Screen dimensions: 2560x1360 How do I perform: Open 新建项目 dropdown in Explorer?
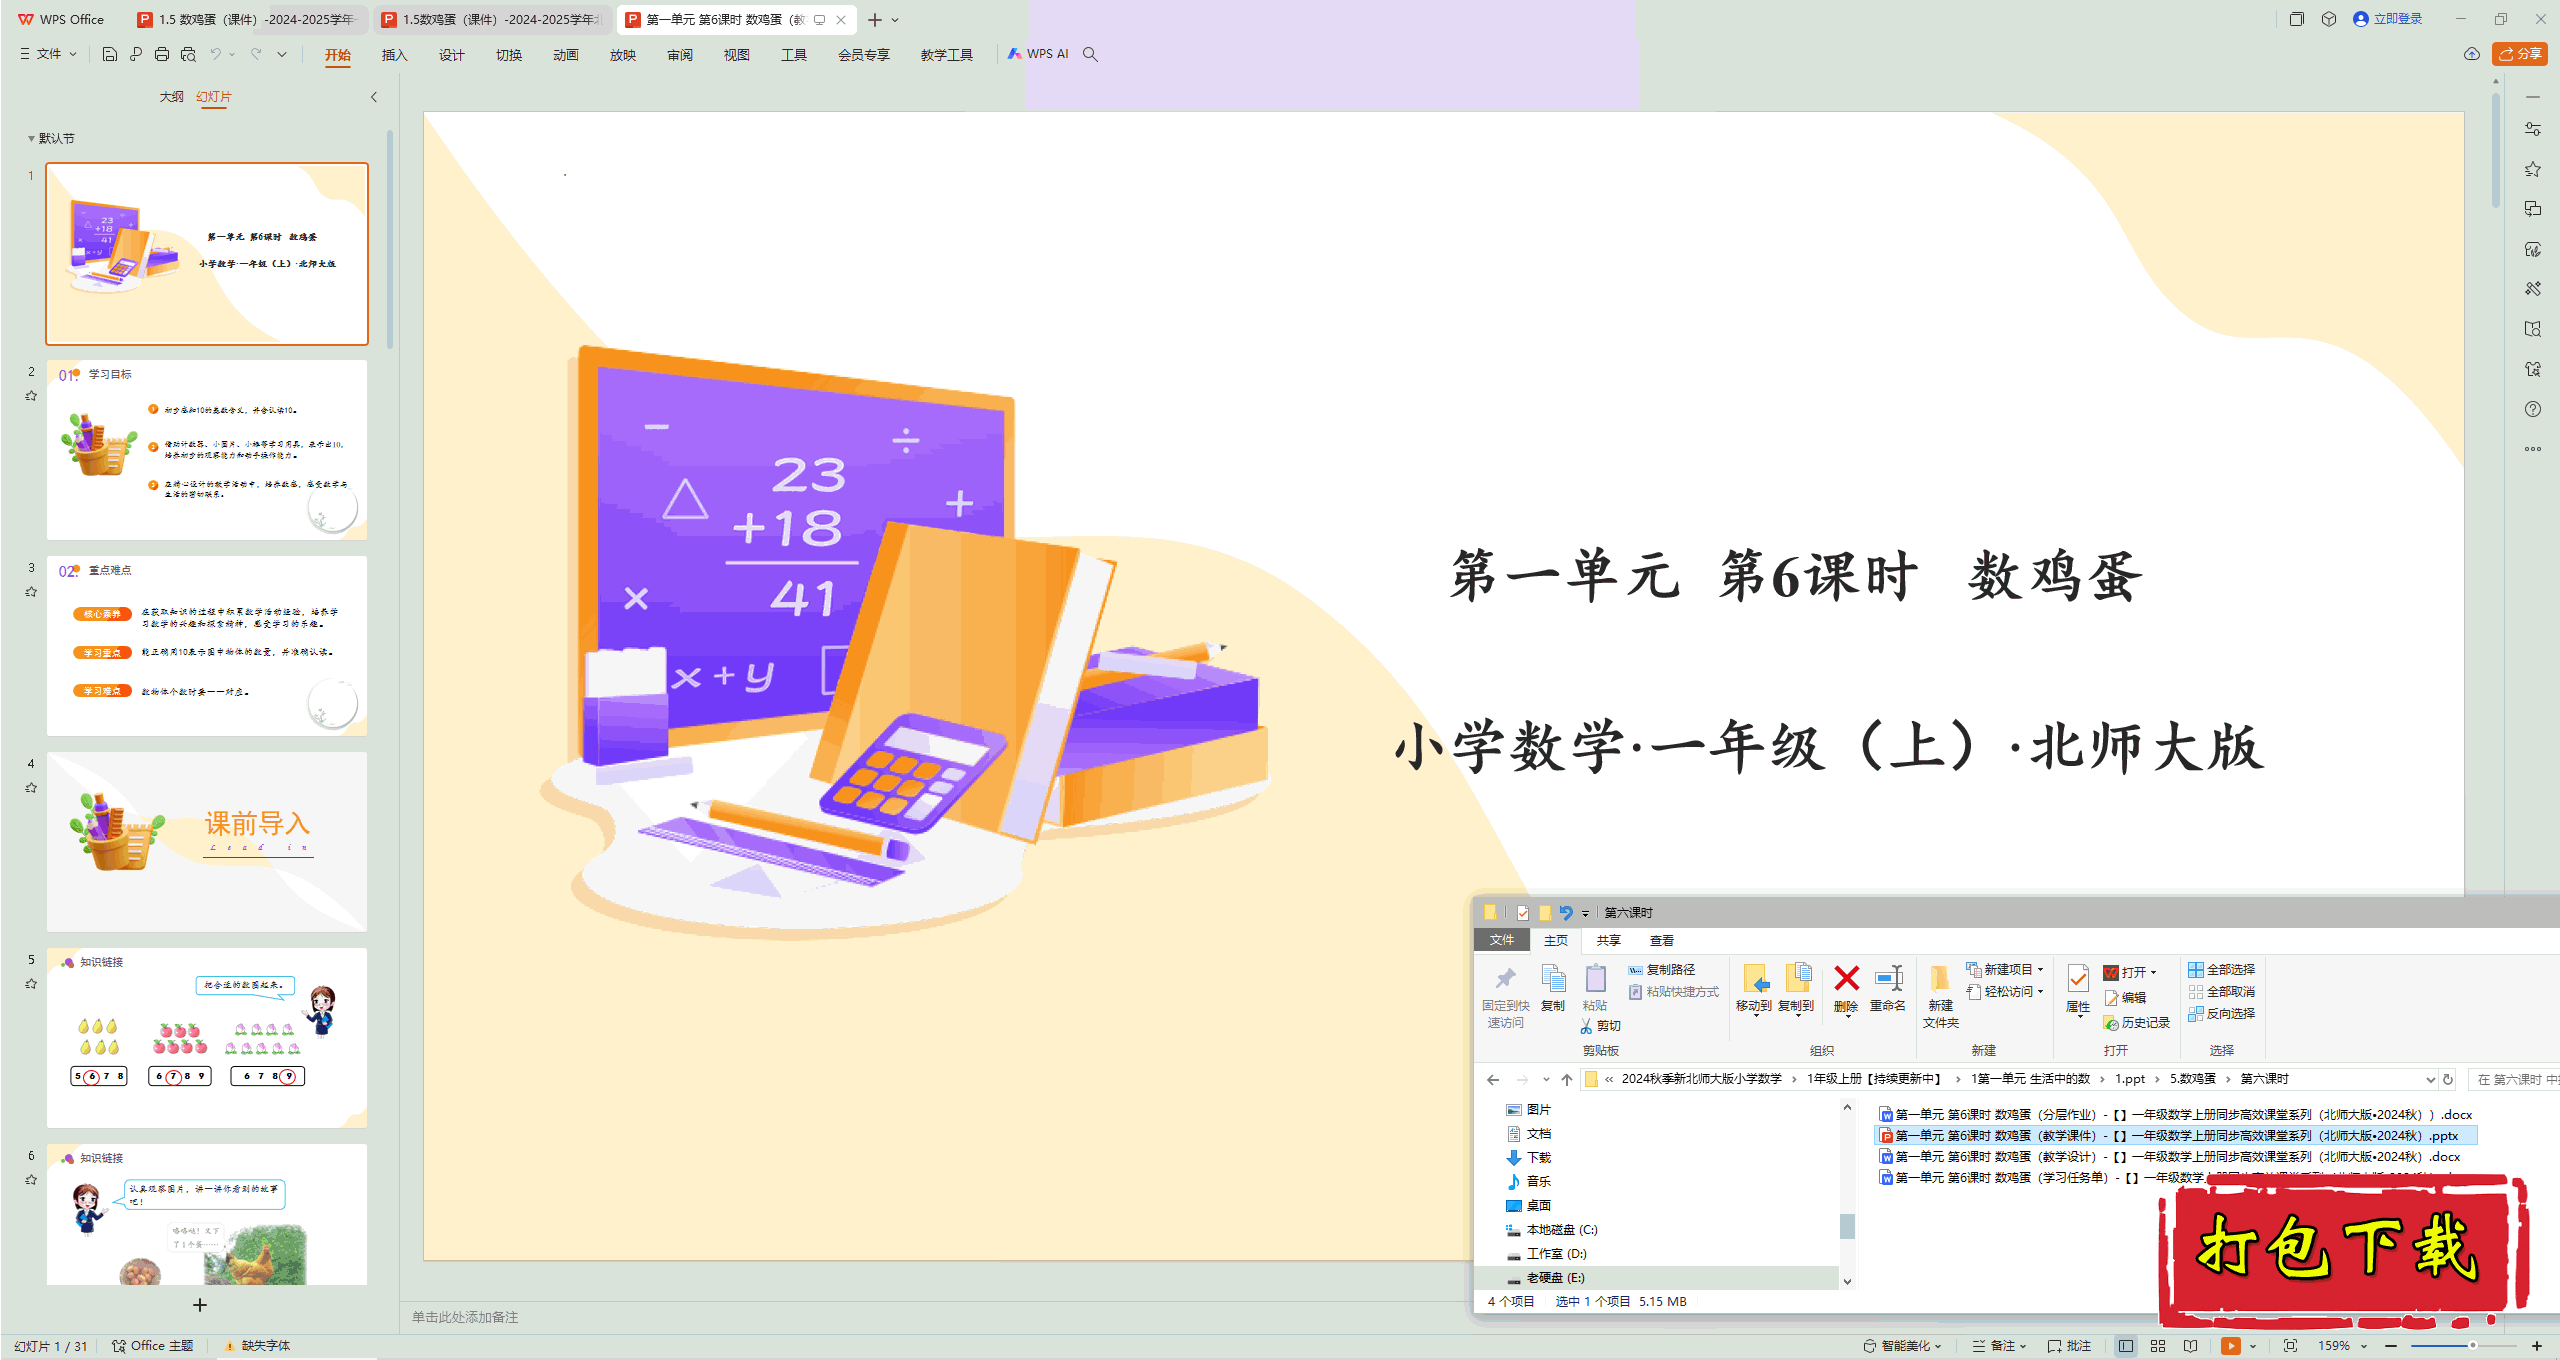[x=2005, y=970]
